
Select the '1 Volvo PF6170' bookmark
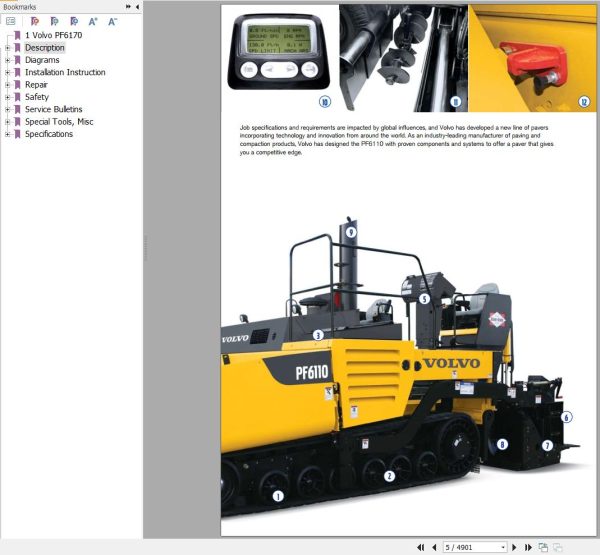(x=53, y=35)
